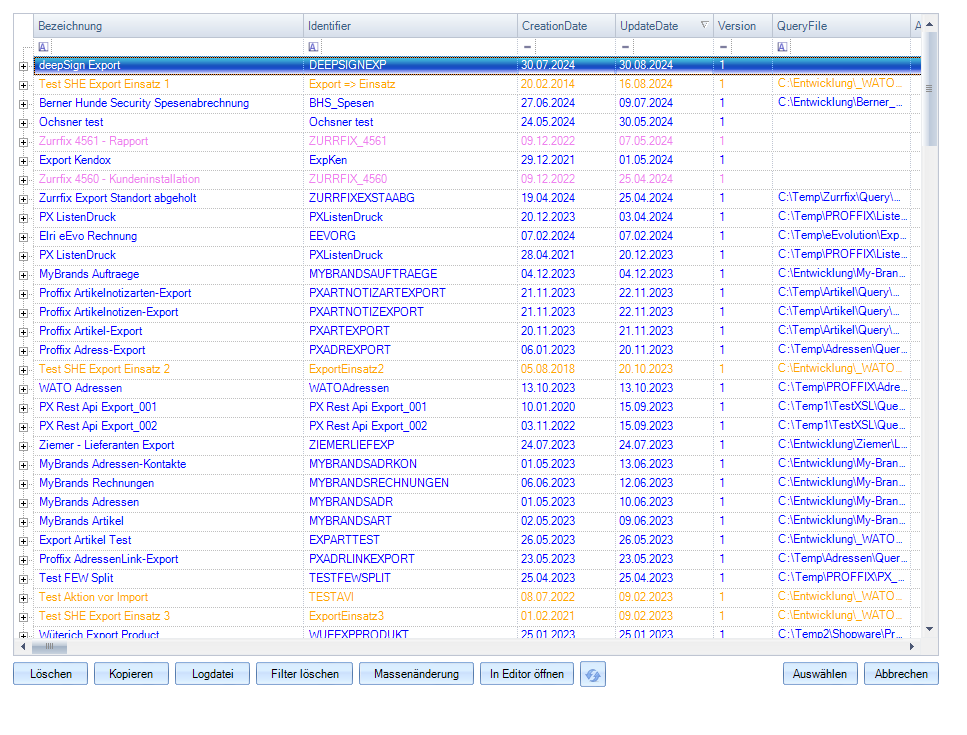Expand the MyBrands Artikel row
Viewport: 967px width, 735px height.
[23, 522]
